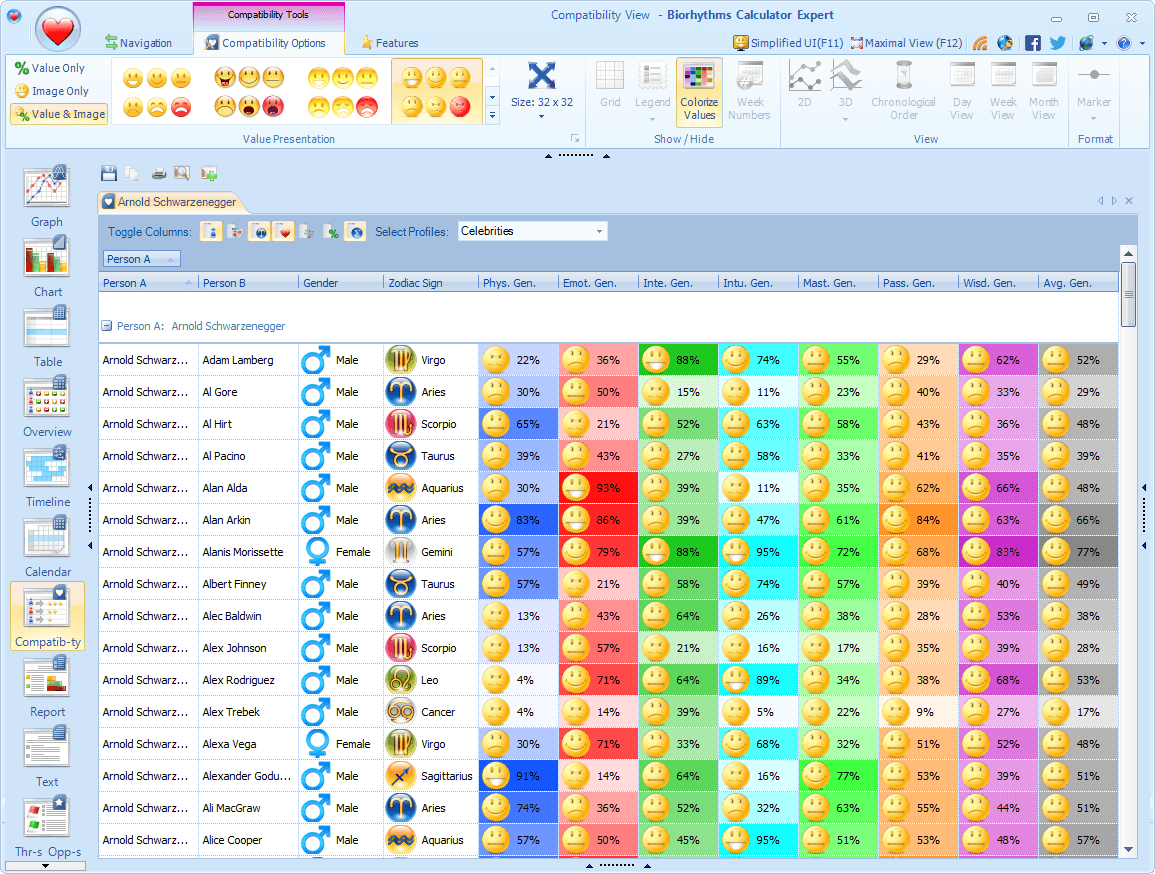The height and width of the screenshot is (874, 1155).
Task: Select the Value Only presentation option
Action: (x=50, y=68)
